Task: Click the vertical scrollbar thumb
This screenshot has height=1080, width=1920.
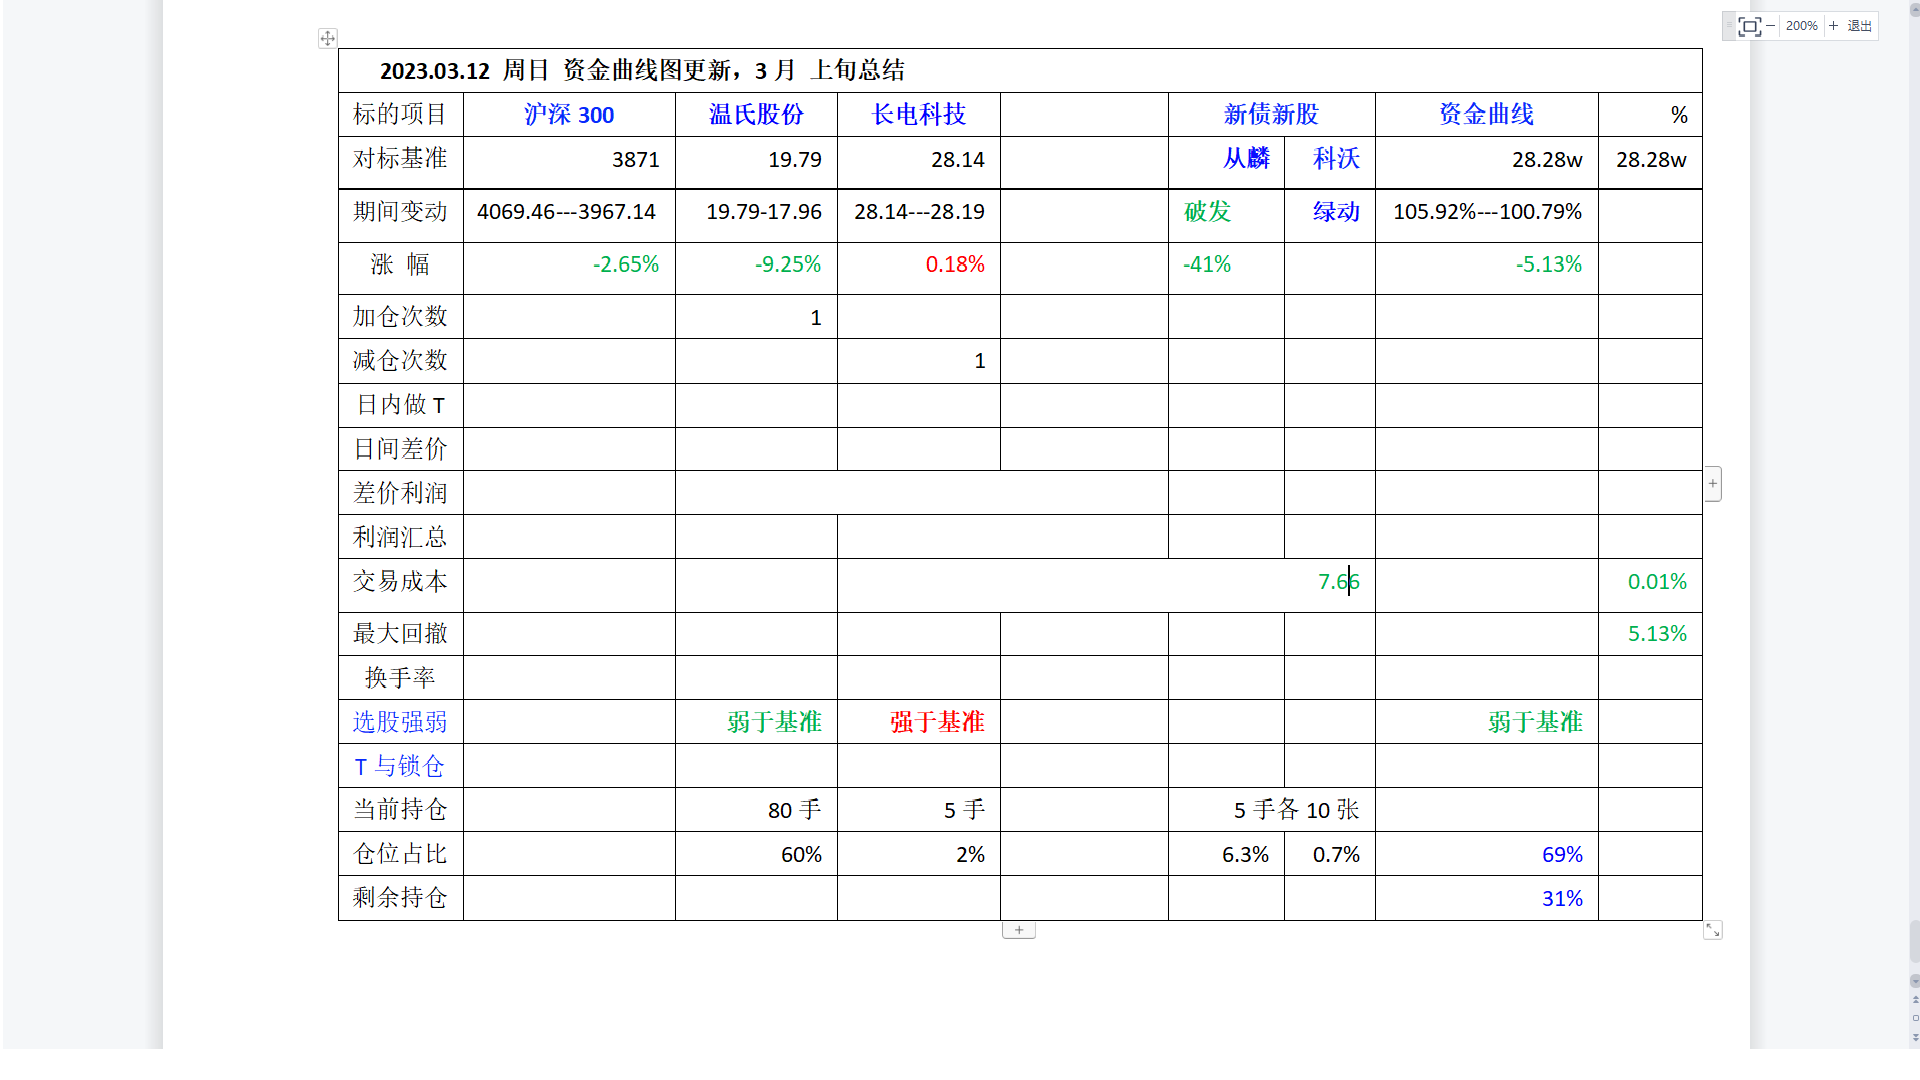Action: 1915,941
